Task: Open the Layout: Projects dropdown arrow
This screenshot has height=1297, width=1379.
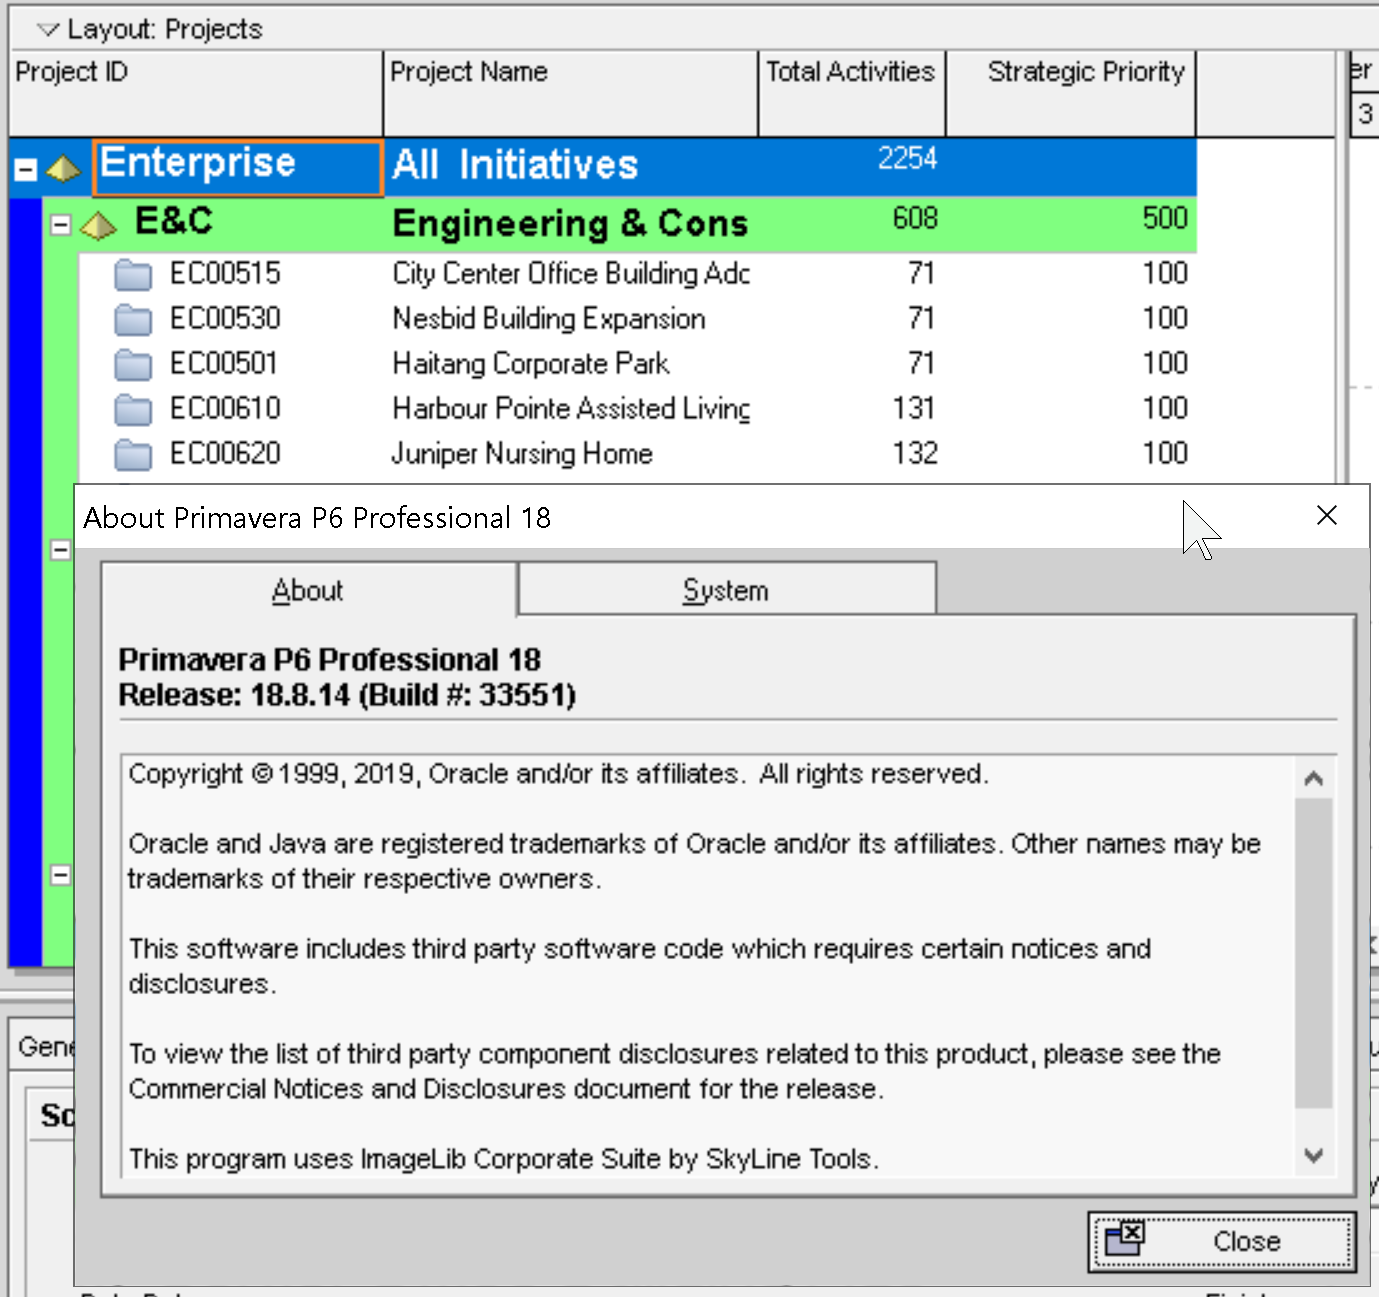Action: pos(47,30)
